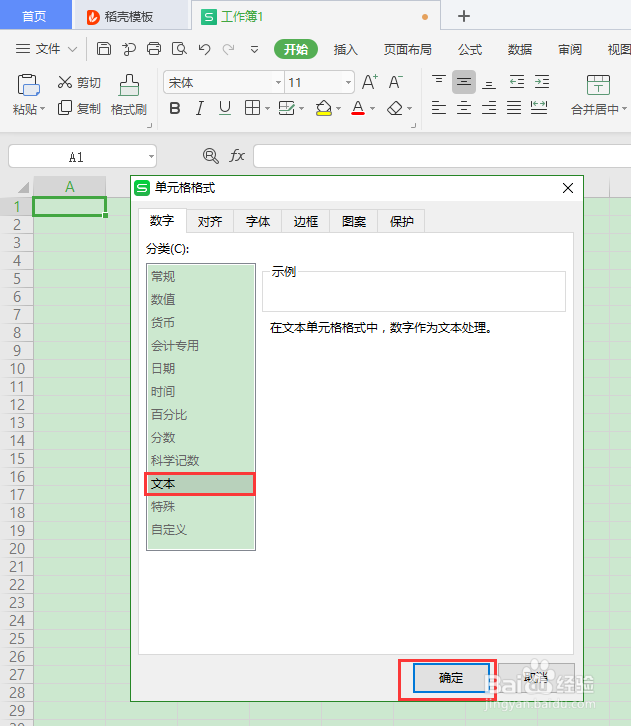This screenshot has height=726, width=631.
Task: Open the 图案 tab in dialog
Action: (354, 221)
